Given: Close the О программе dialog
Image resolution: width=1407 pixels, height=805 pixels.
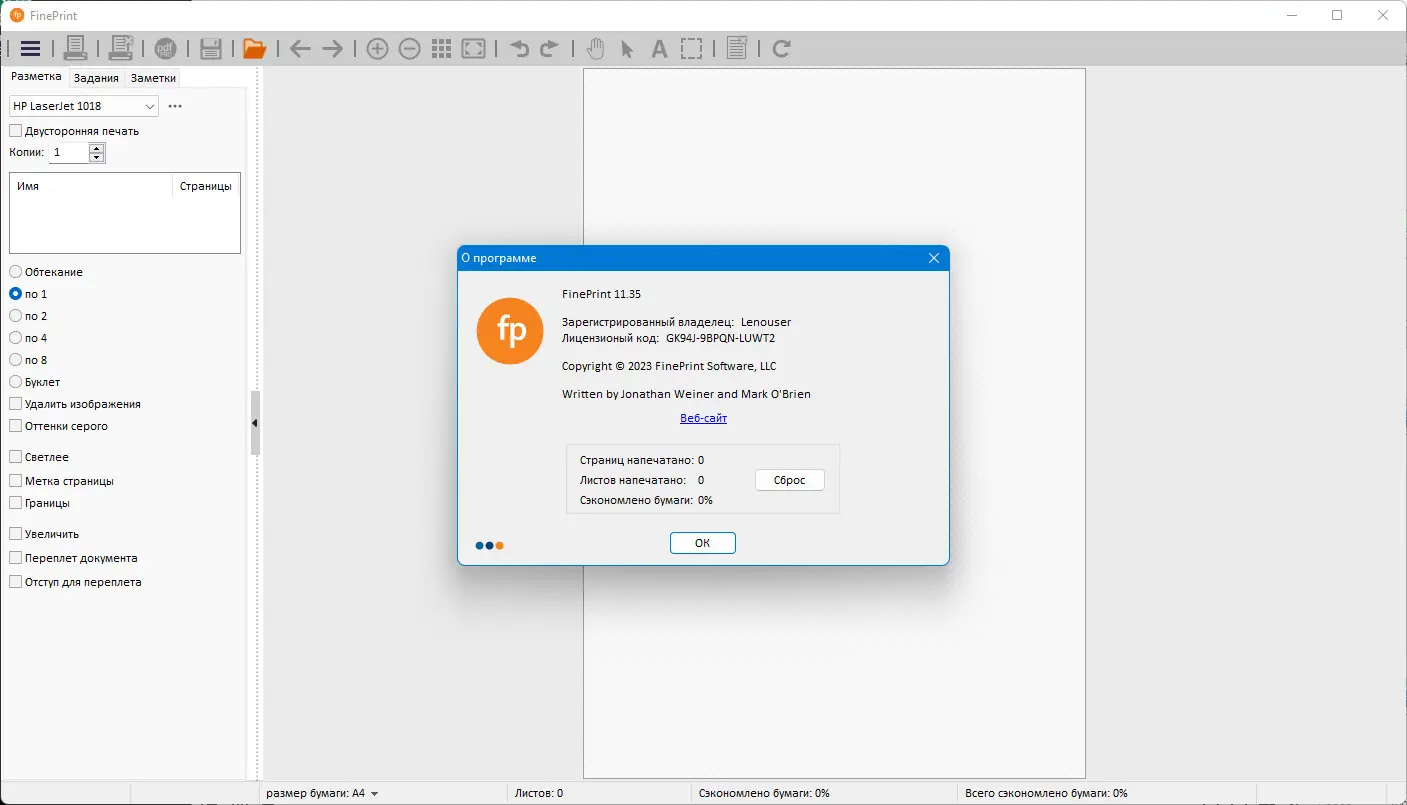Looking at the screenshot, I should 934,258.
